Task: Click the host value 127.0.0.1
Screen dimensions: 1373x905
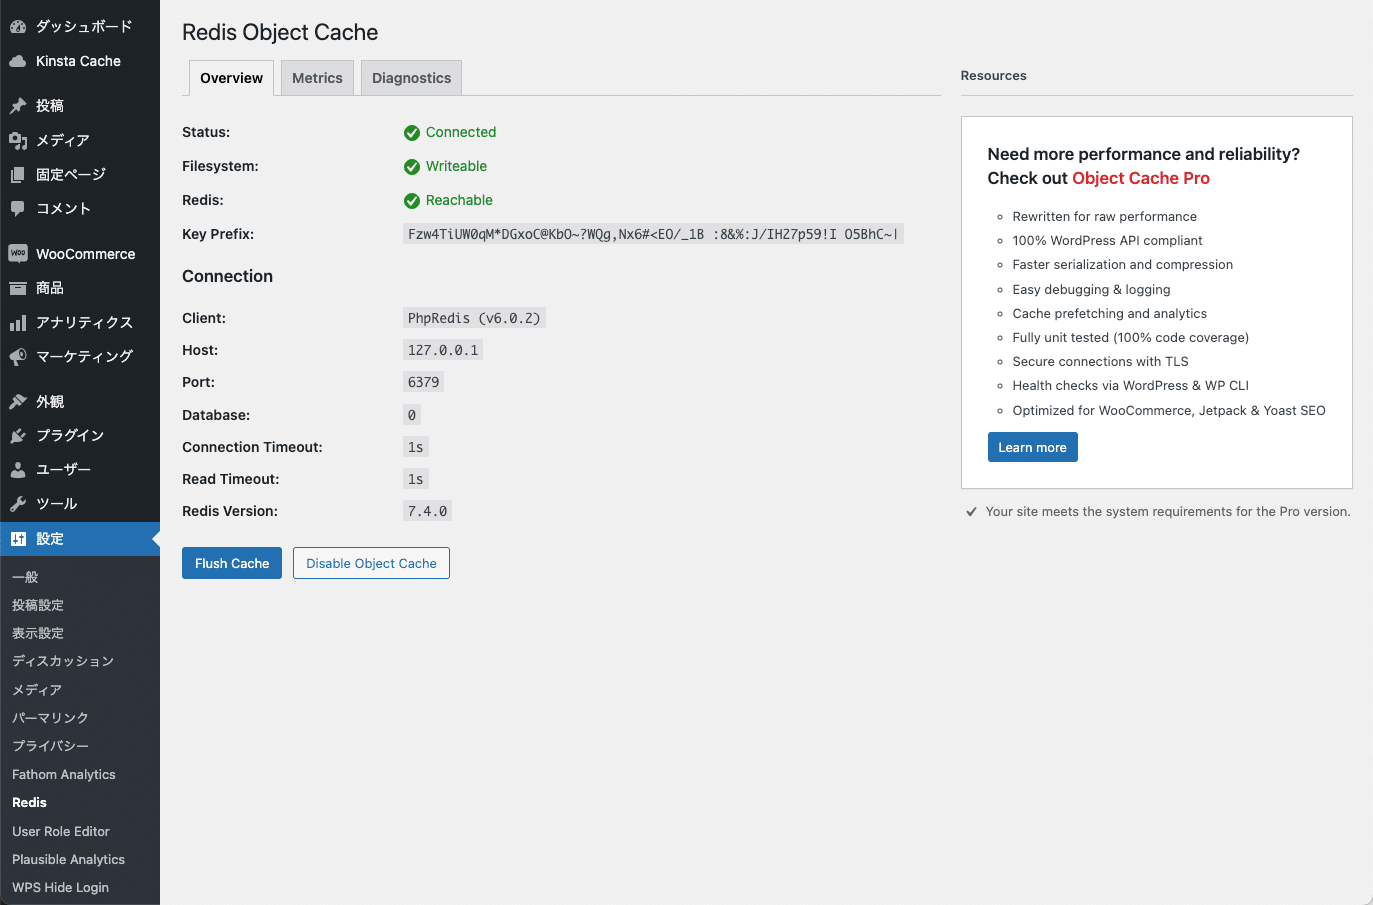Action: [x=443, y=350]
